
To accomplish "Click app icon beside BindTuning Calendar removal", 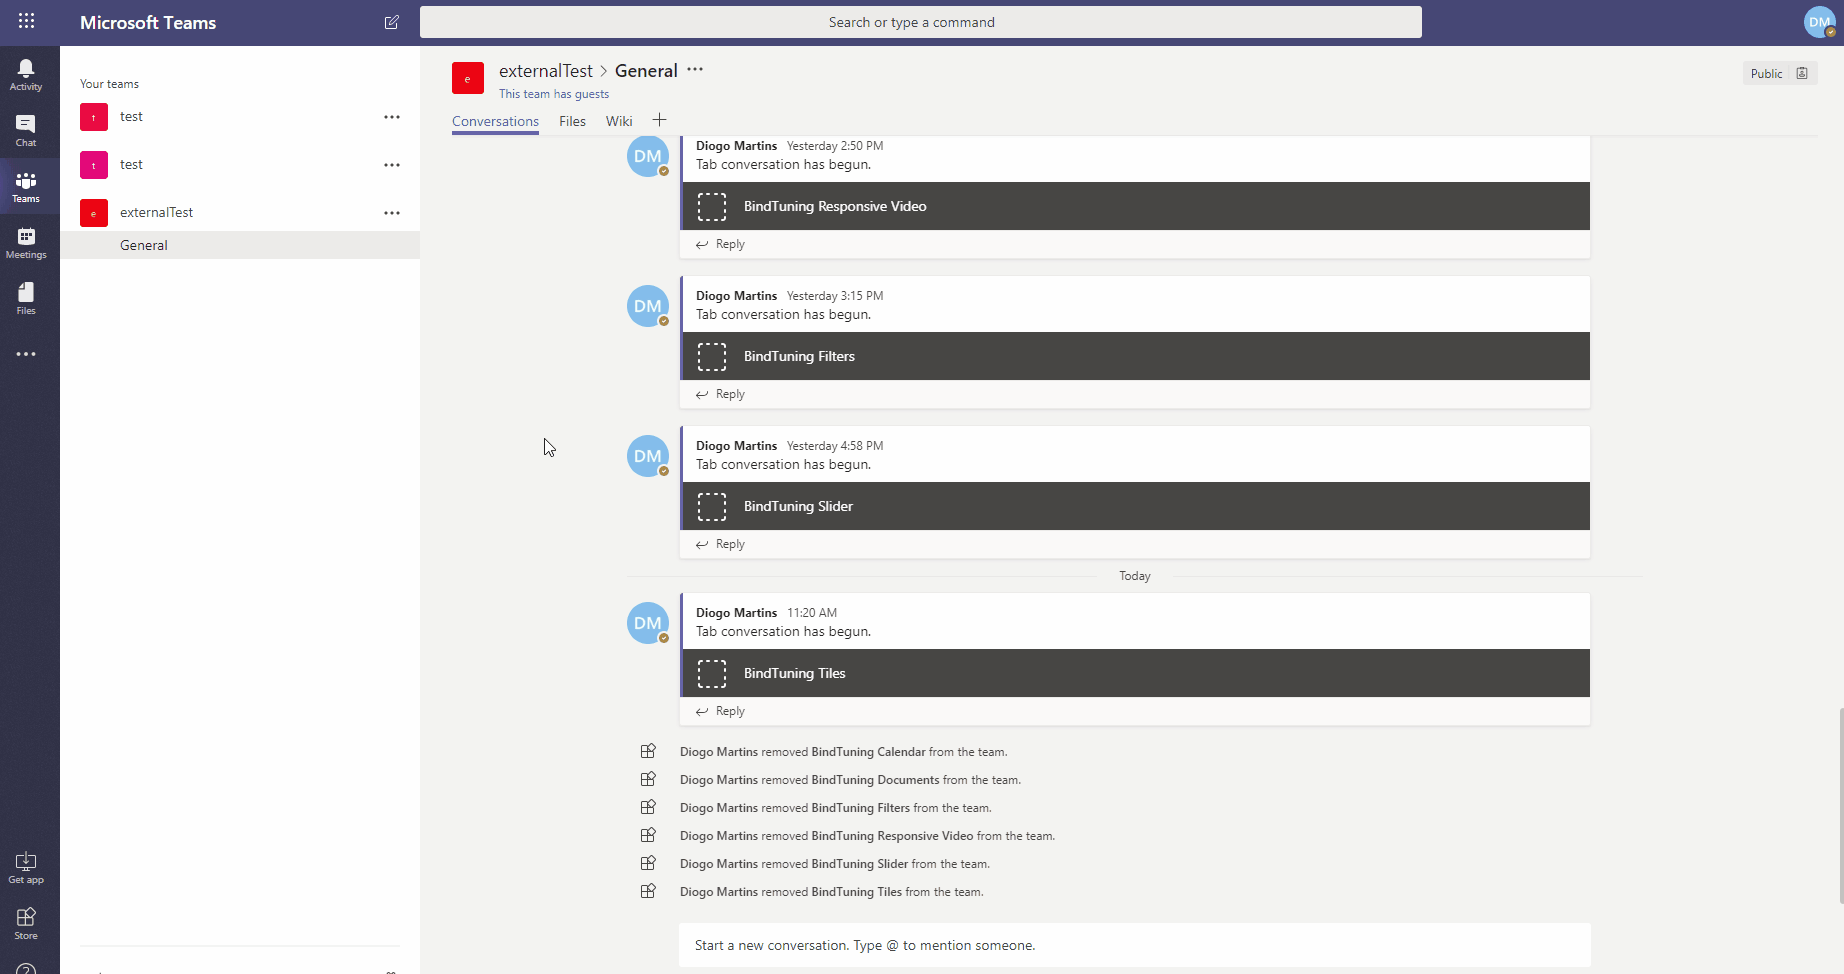I will click(648, 751).
